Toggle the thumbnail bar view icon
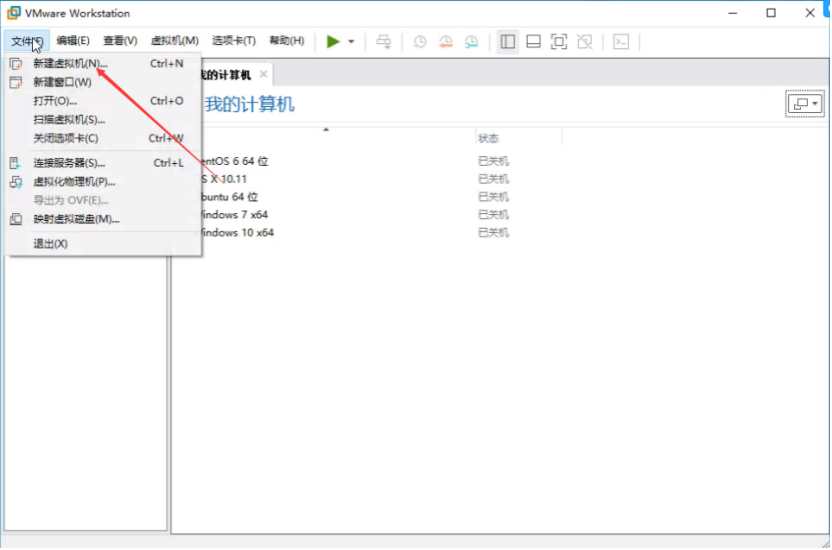Screen dimensions: 832x550 tap(533, 41)
